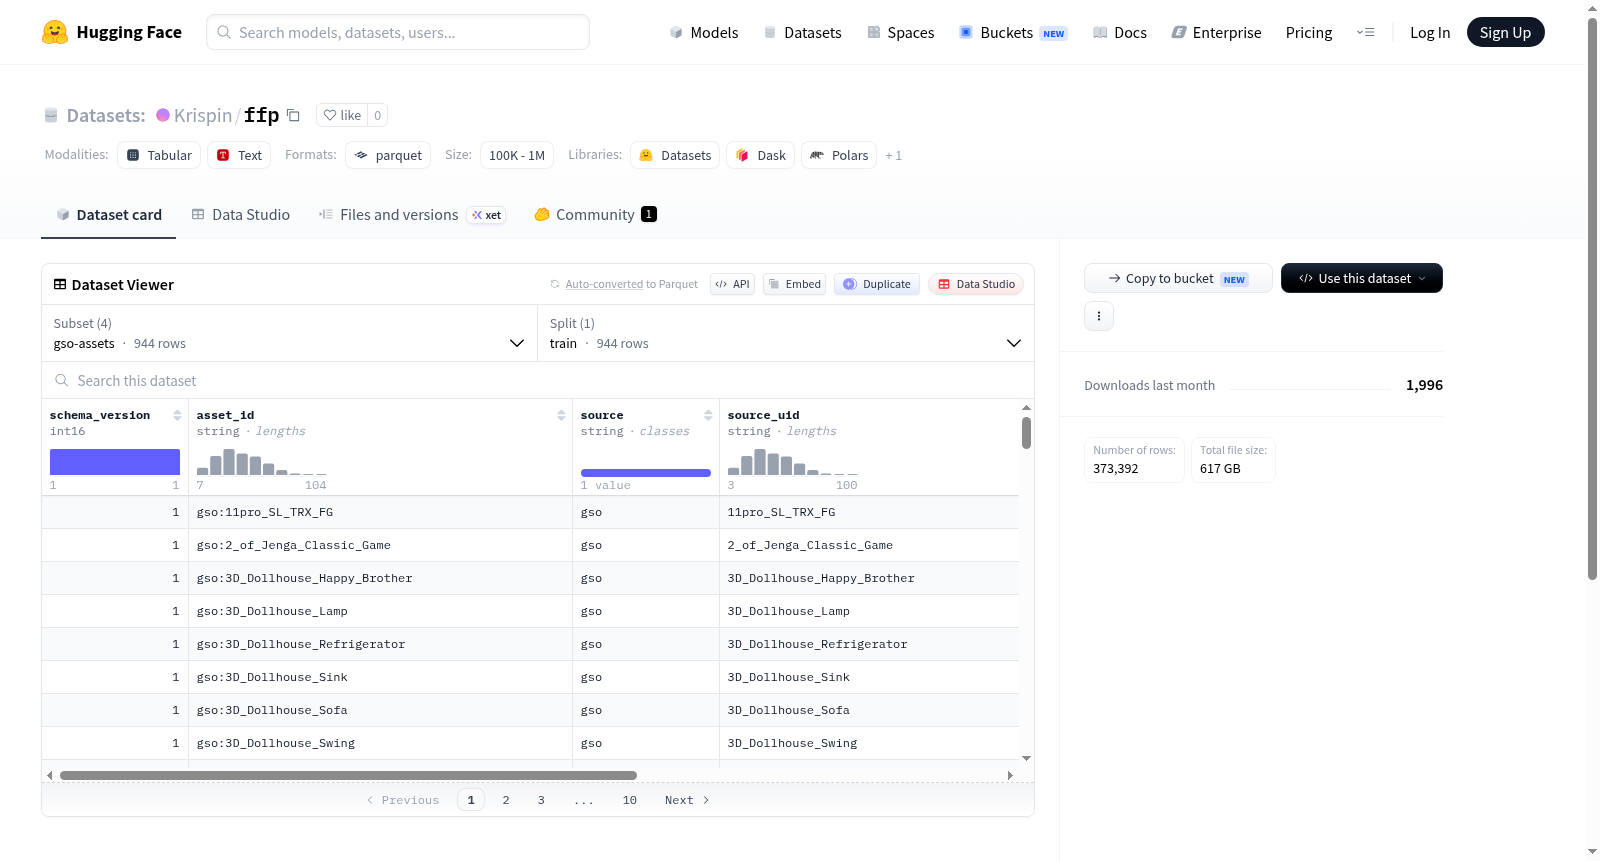Screen dimensions: 1600x861
Task: Click the page vertical scrollbar
Action: tap(1592, 298)
